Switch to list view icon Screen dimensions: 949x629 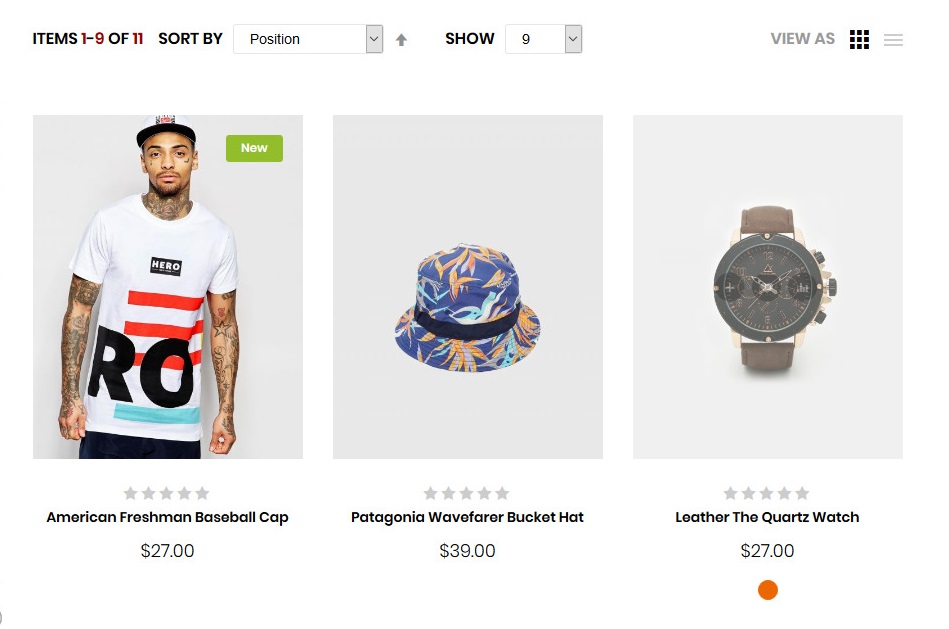(x=893, y=40)
